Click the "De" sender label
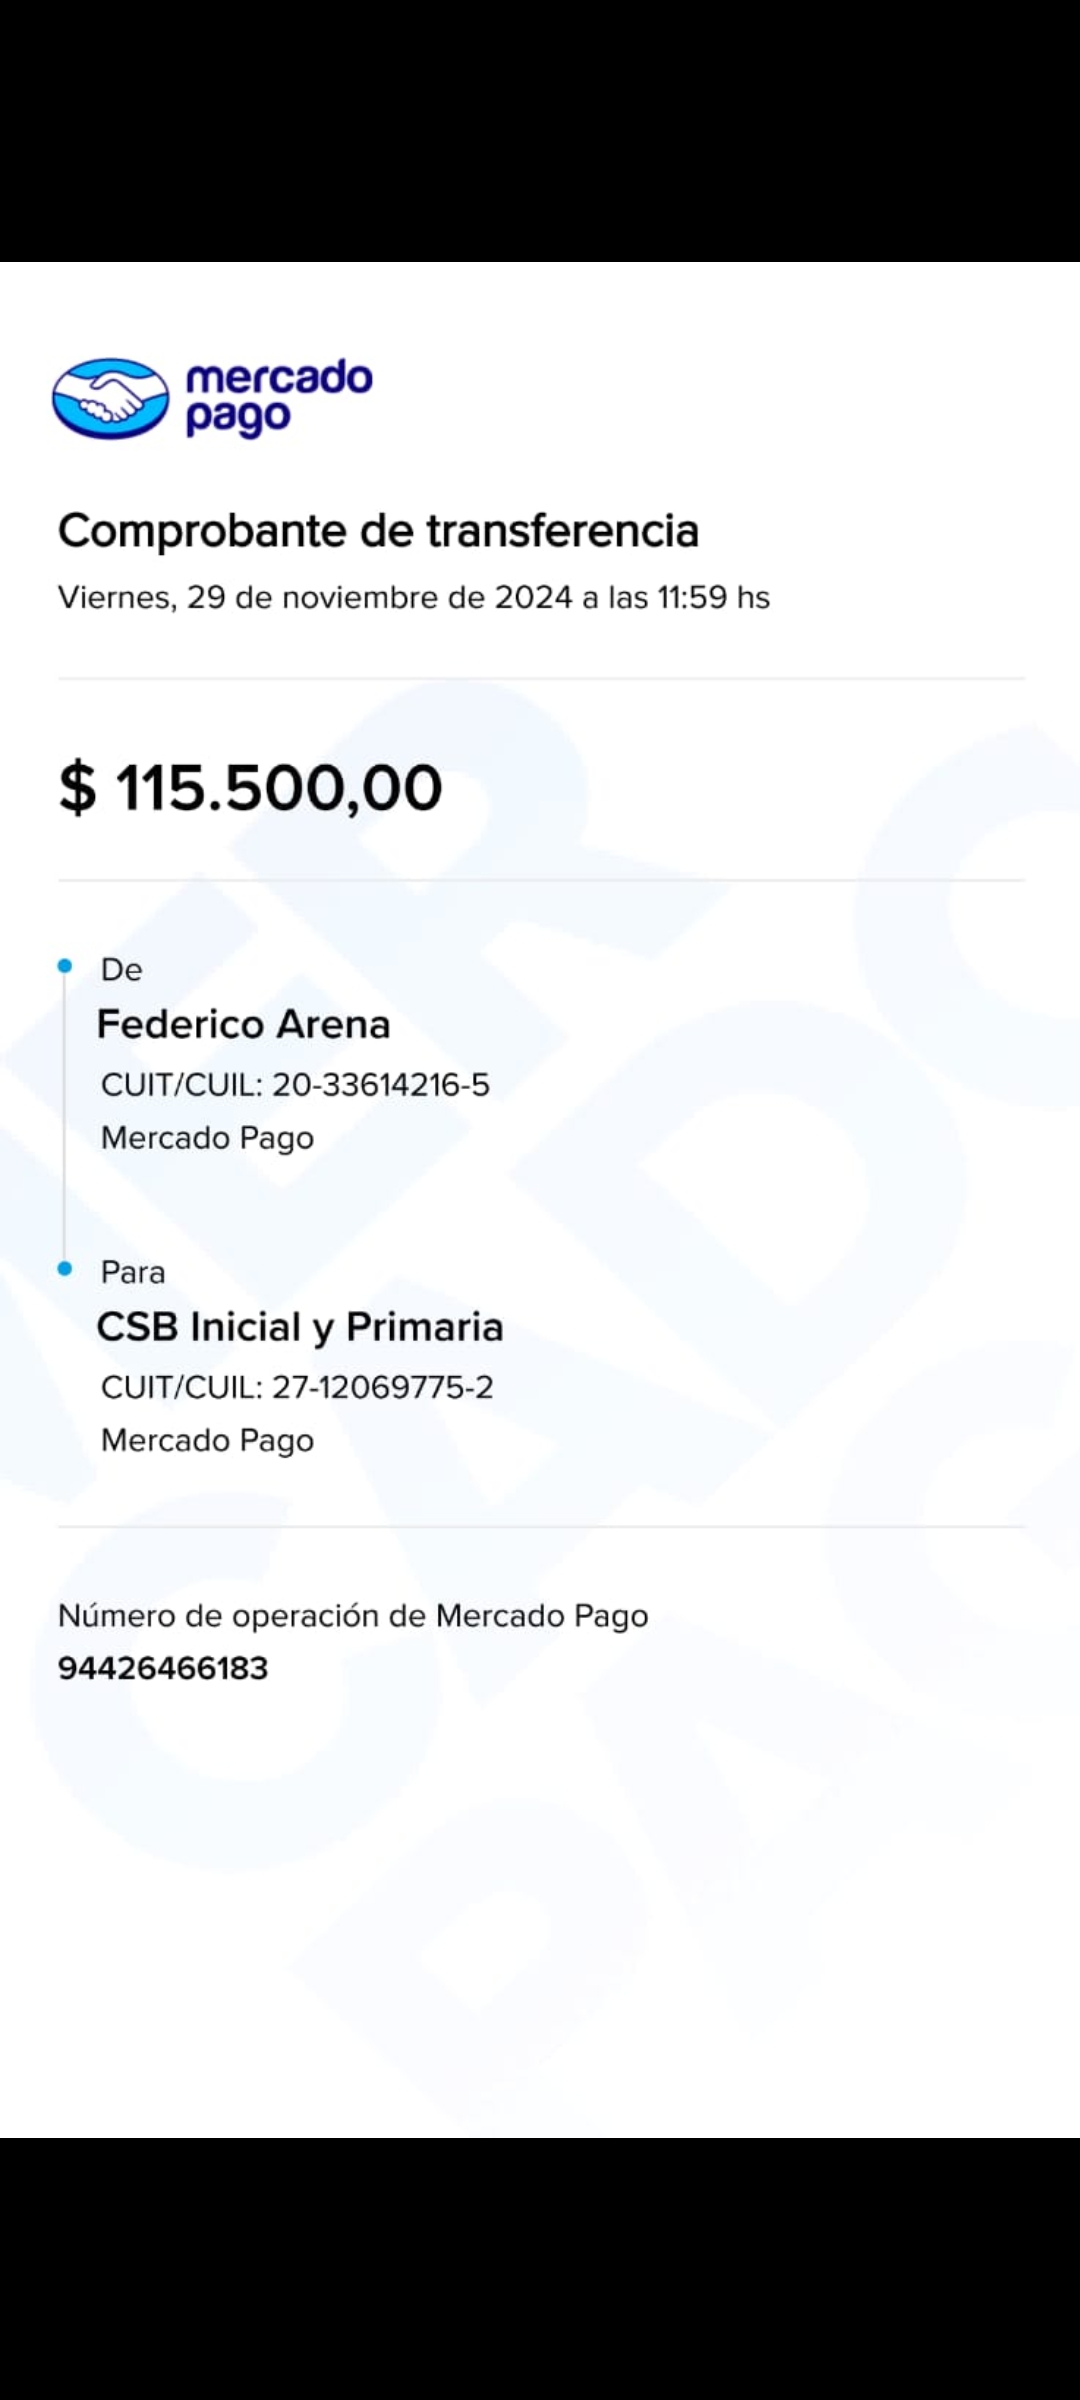The width and height of the screenshot is (1080, 2400). click(x=122, y=969)
